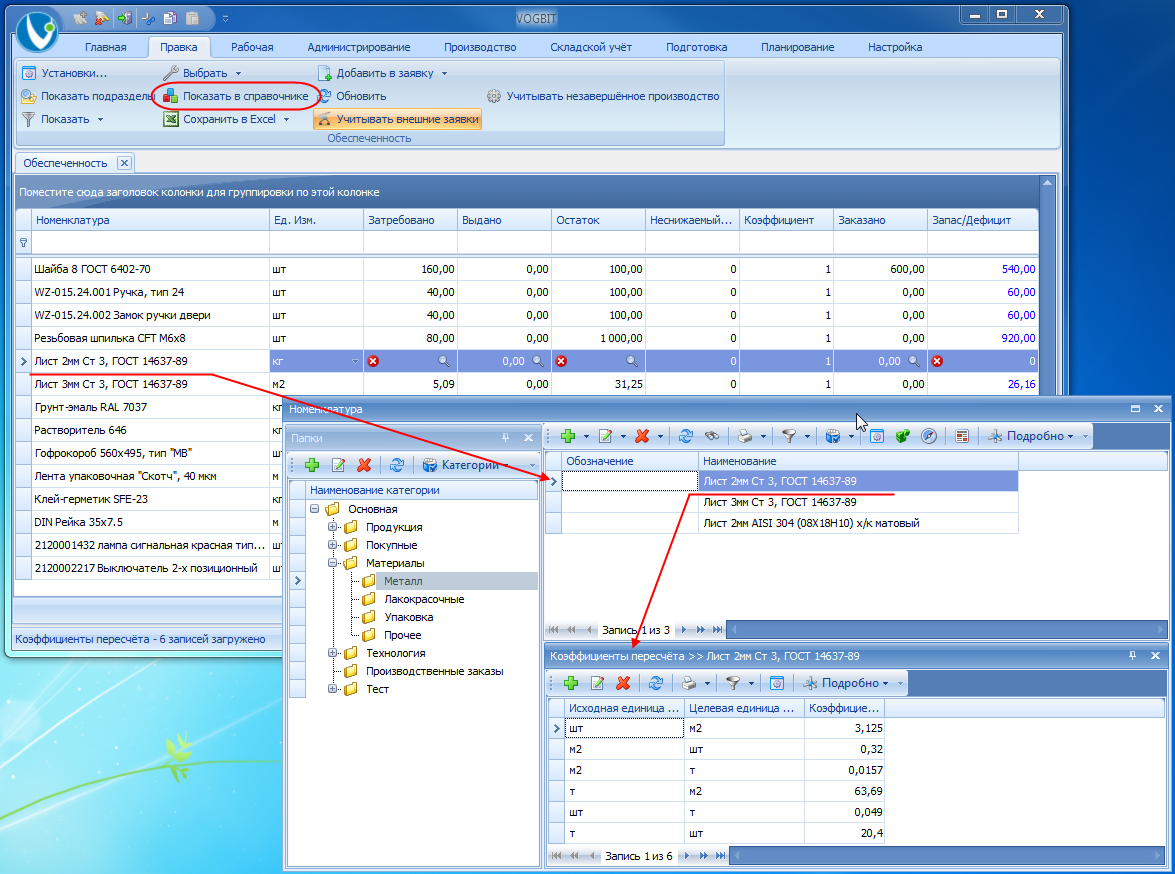Click the edit icon in Номенклатура toolbar
The image size is (1175, 874).
coord(605,436)
